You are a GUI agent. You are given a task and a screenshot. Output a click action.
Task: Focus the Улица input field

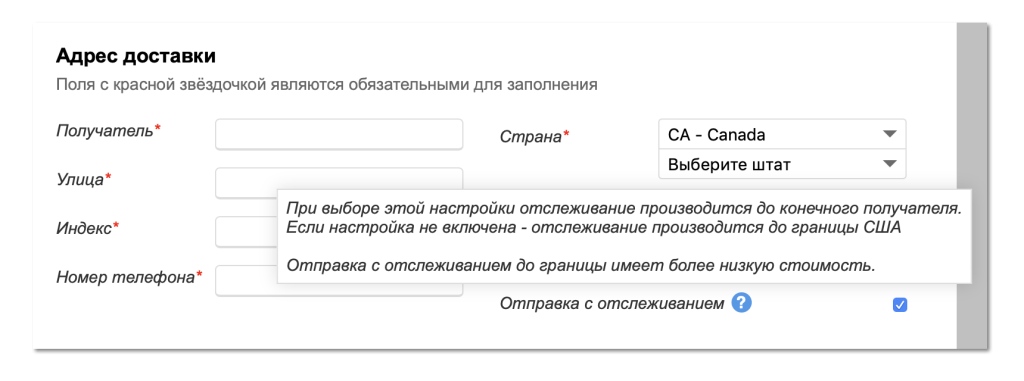click(339, 182)
